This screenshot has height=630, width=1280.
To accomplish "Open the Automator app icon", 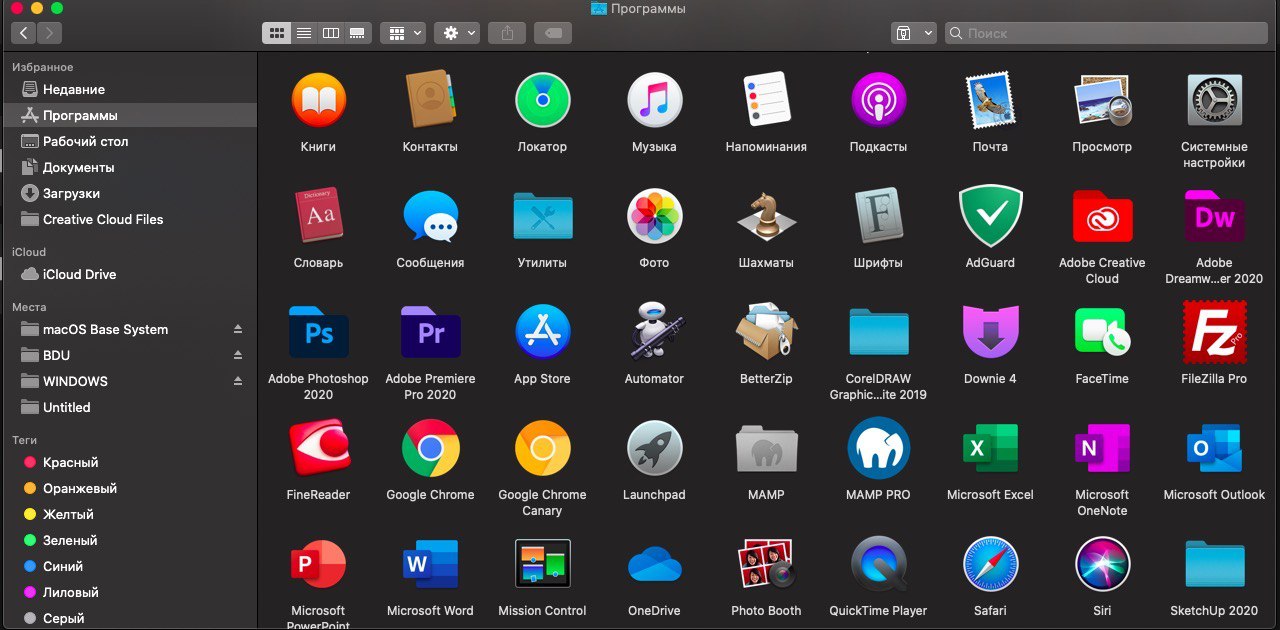I will [x=654, y=332].
